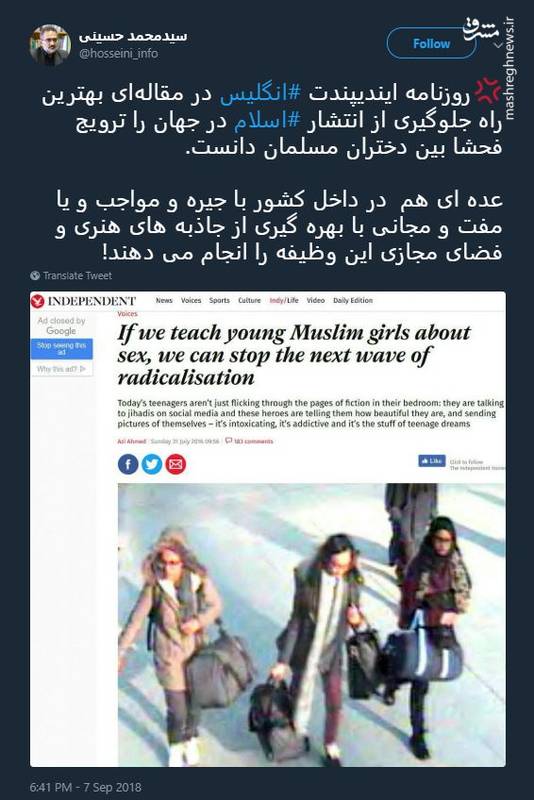
Task: Click the globe icon beside Translate Tweet
Action: tap(35, 276)
